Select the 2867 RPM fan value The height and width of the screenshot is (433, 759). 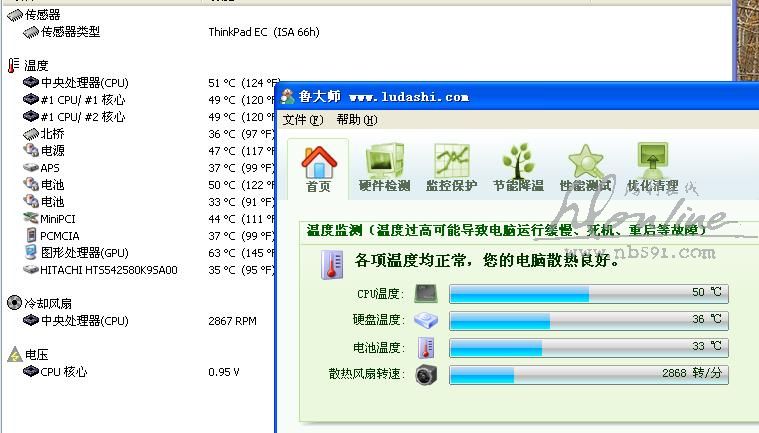pyautogui.click(x=232, y=321)
